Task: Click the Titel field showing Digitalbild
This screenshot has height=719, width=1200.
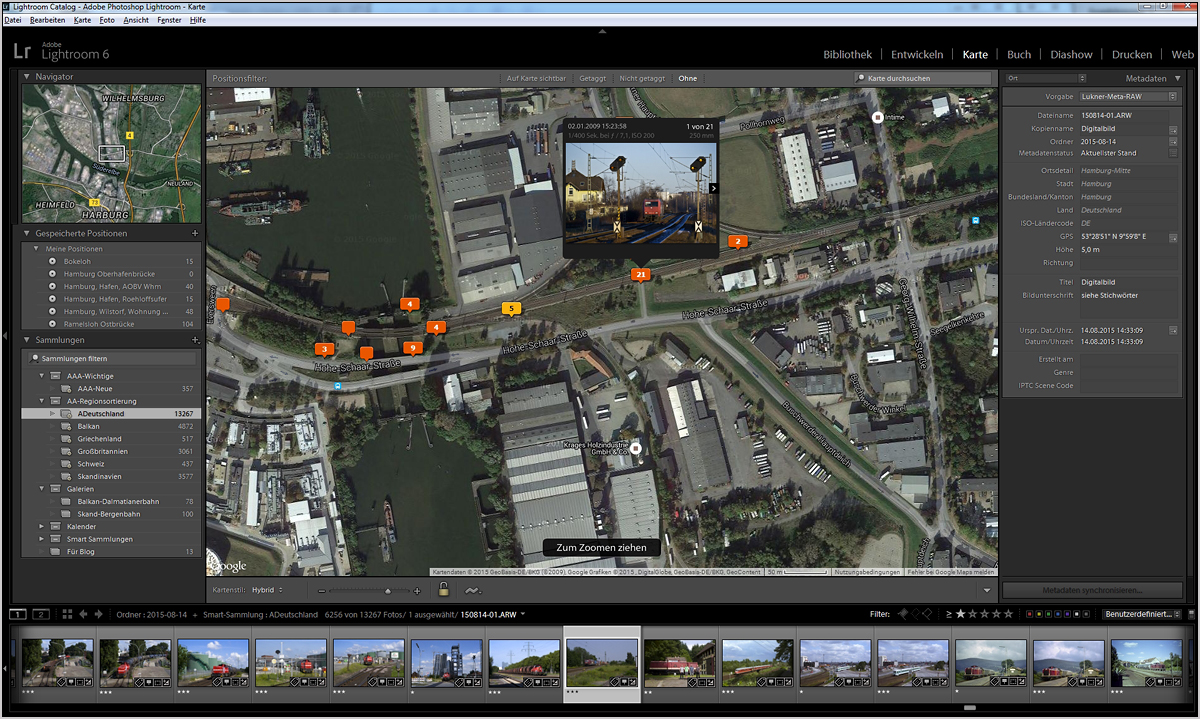Action: (x=1129, y=283)
